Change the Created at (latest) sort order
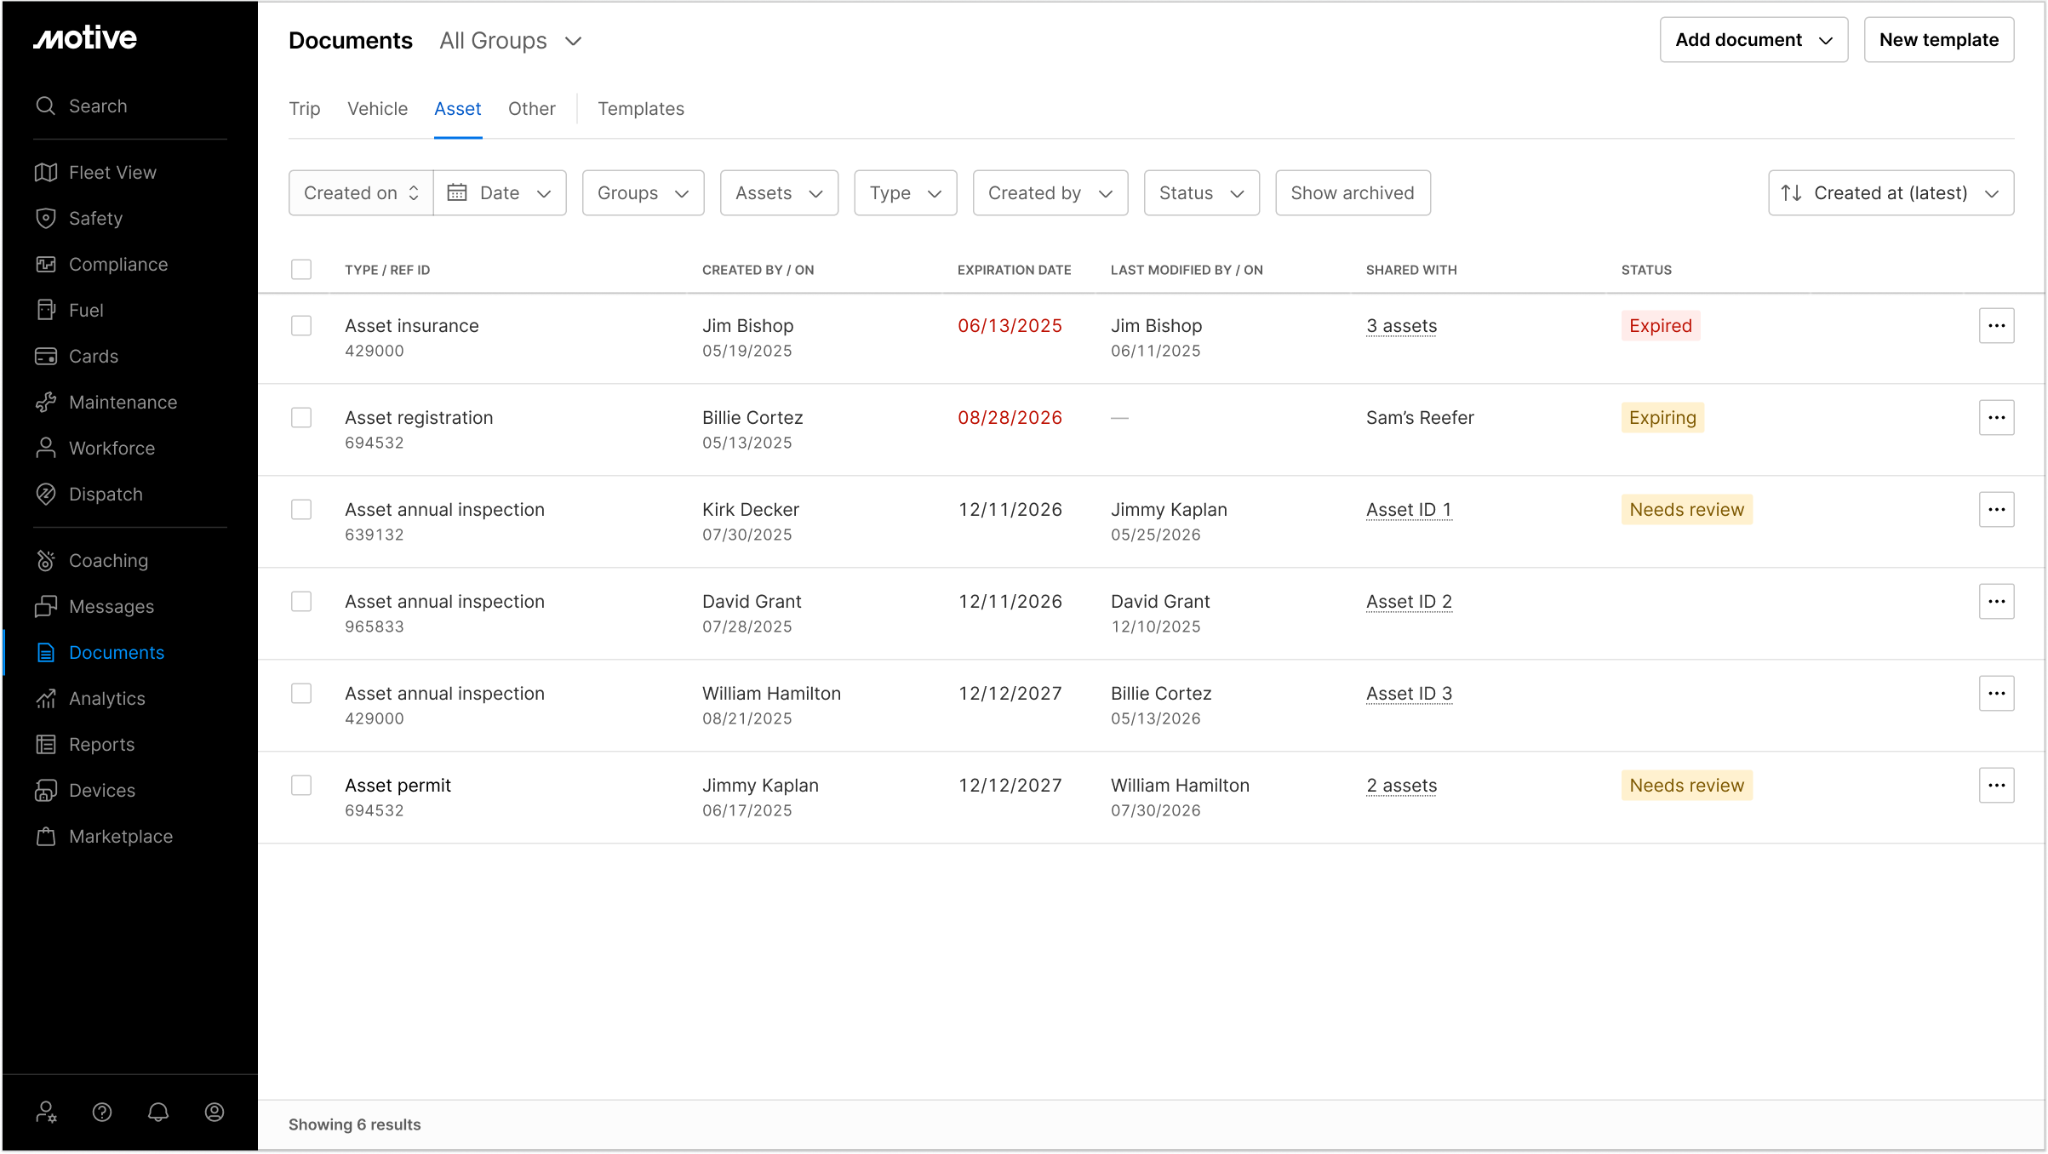Image resolution: width=2048 pixels, height=1154 pixels. 1890,193
